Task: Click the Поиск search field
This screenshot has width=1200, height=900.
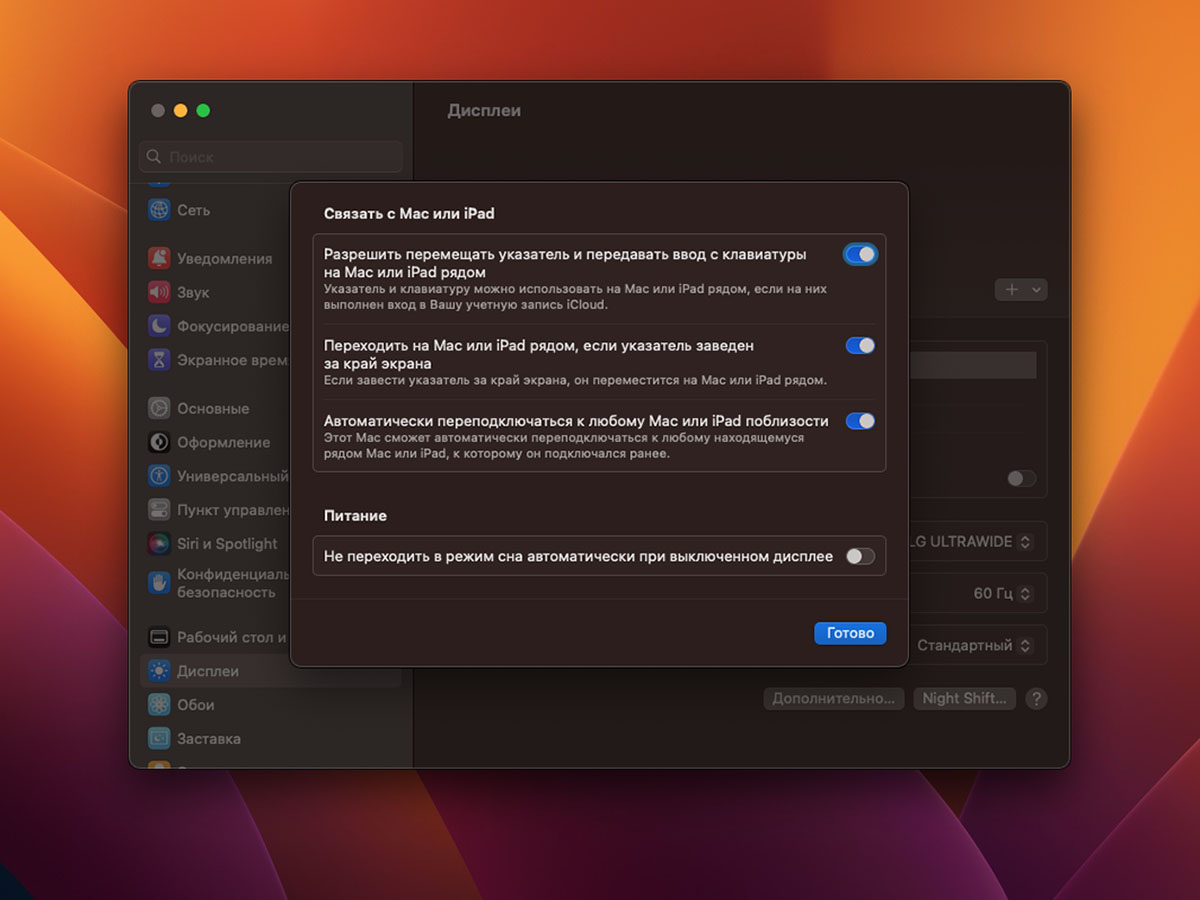Action: click(x=271, y=157)
